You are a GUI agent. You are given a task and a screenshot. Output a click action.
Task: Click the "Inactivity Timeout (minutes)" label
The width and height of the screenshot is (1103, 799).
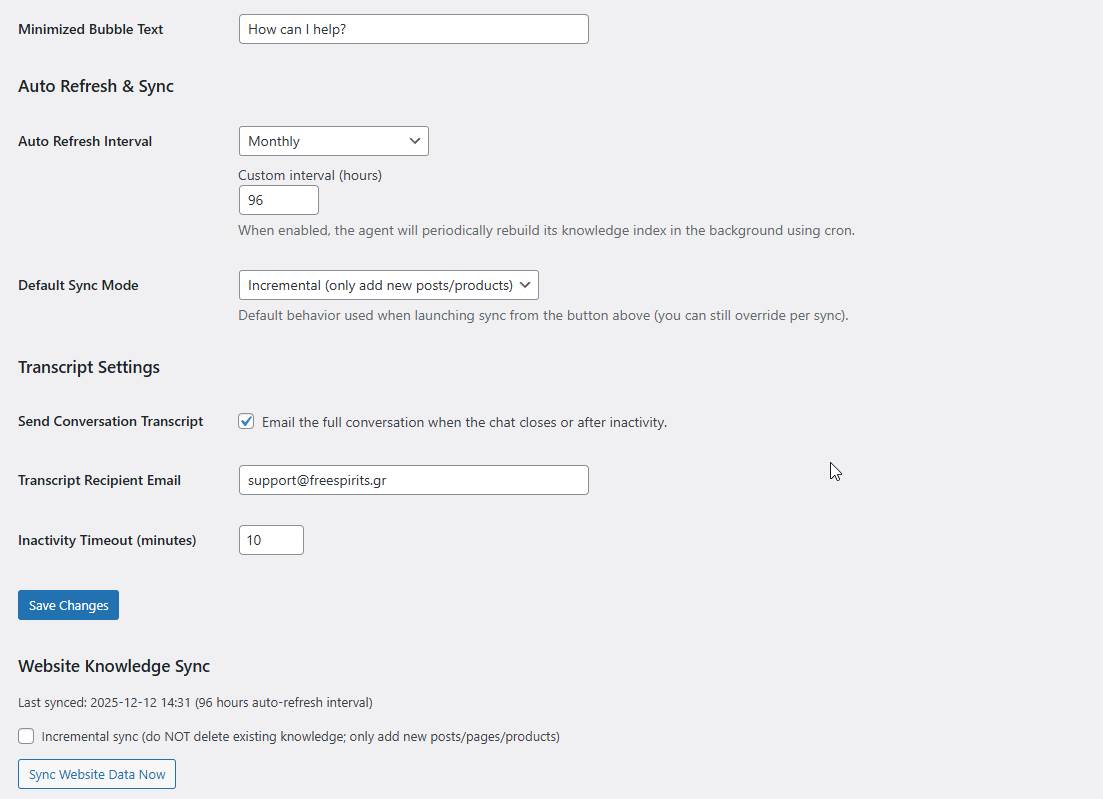click(x=107, y=540)
